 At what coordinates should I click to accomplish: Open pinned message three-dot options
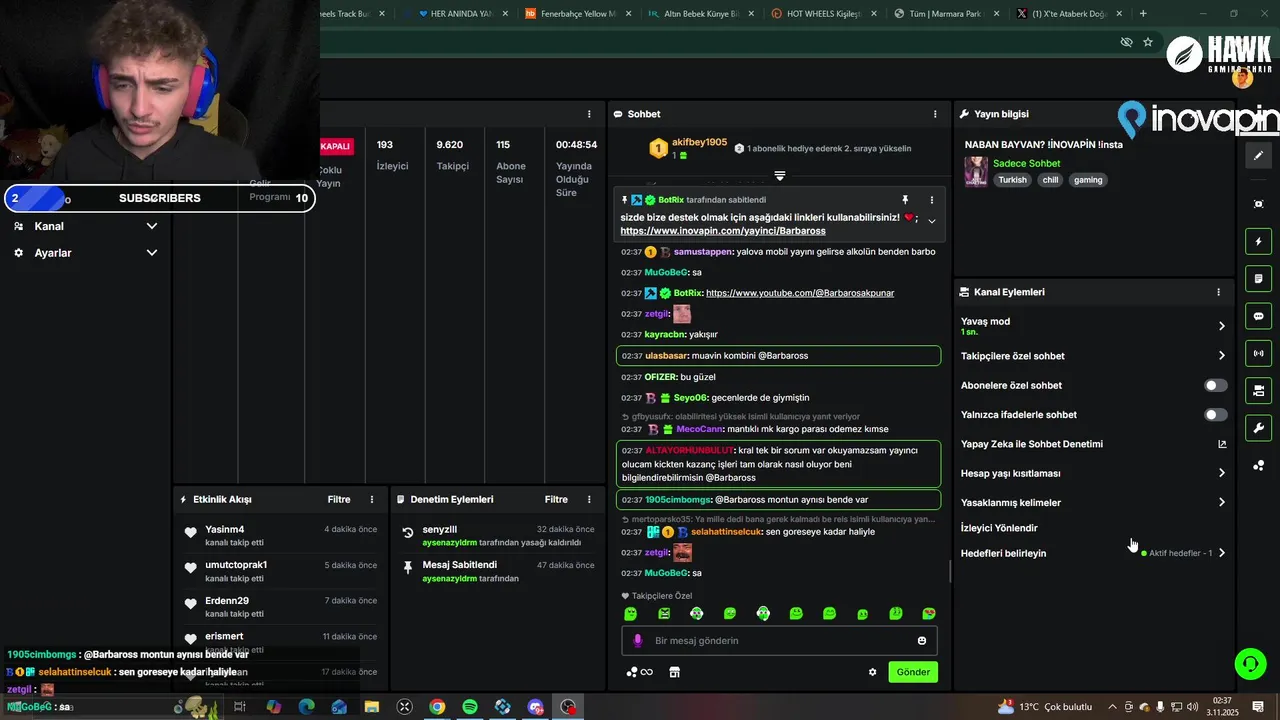932,200
